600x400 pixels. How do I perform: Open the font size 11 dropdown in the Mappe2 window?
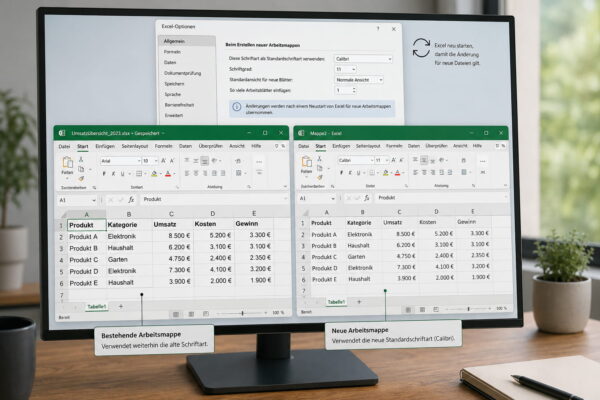pos(382,160)
